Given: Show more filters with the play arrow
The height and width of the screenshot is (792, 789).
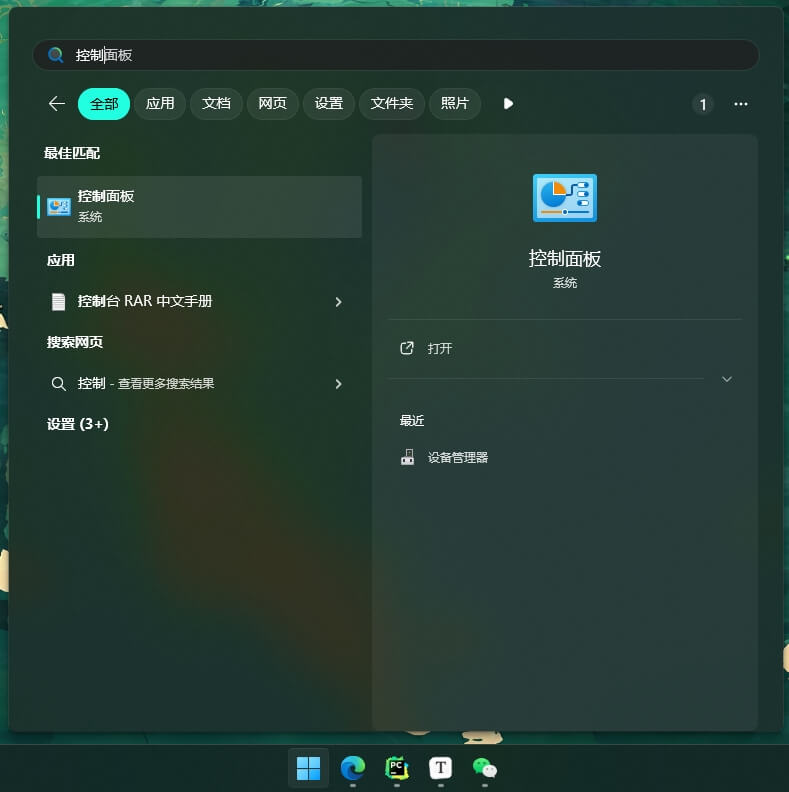Looking at the screenshot, I should coord(508,104).
